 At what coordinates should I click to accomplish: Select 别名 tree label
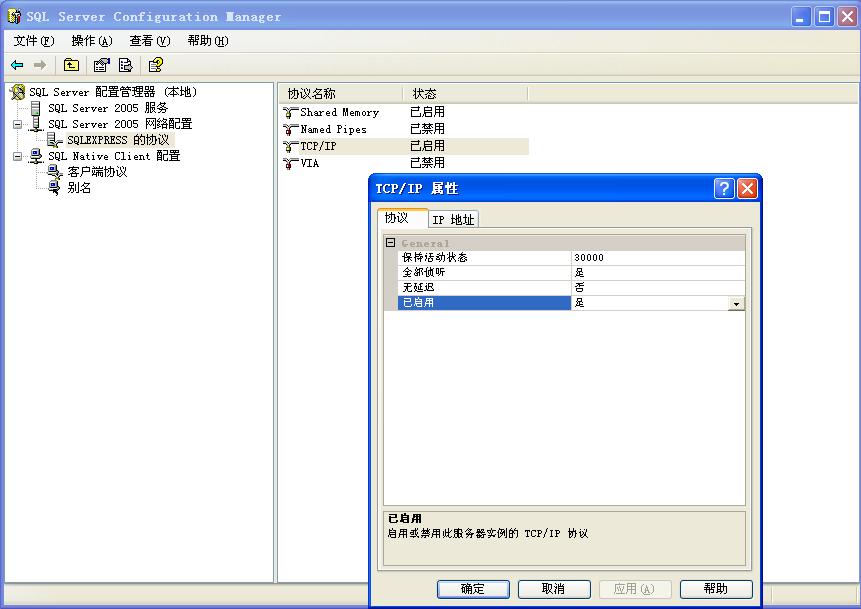(79, 188)
